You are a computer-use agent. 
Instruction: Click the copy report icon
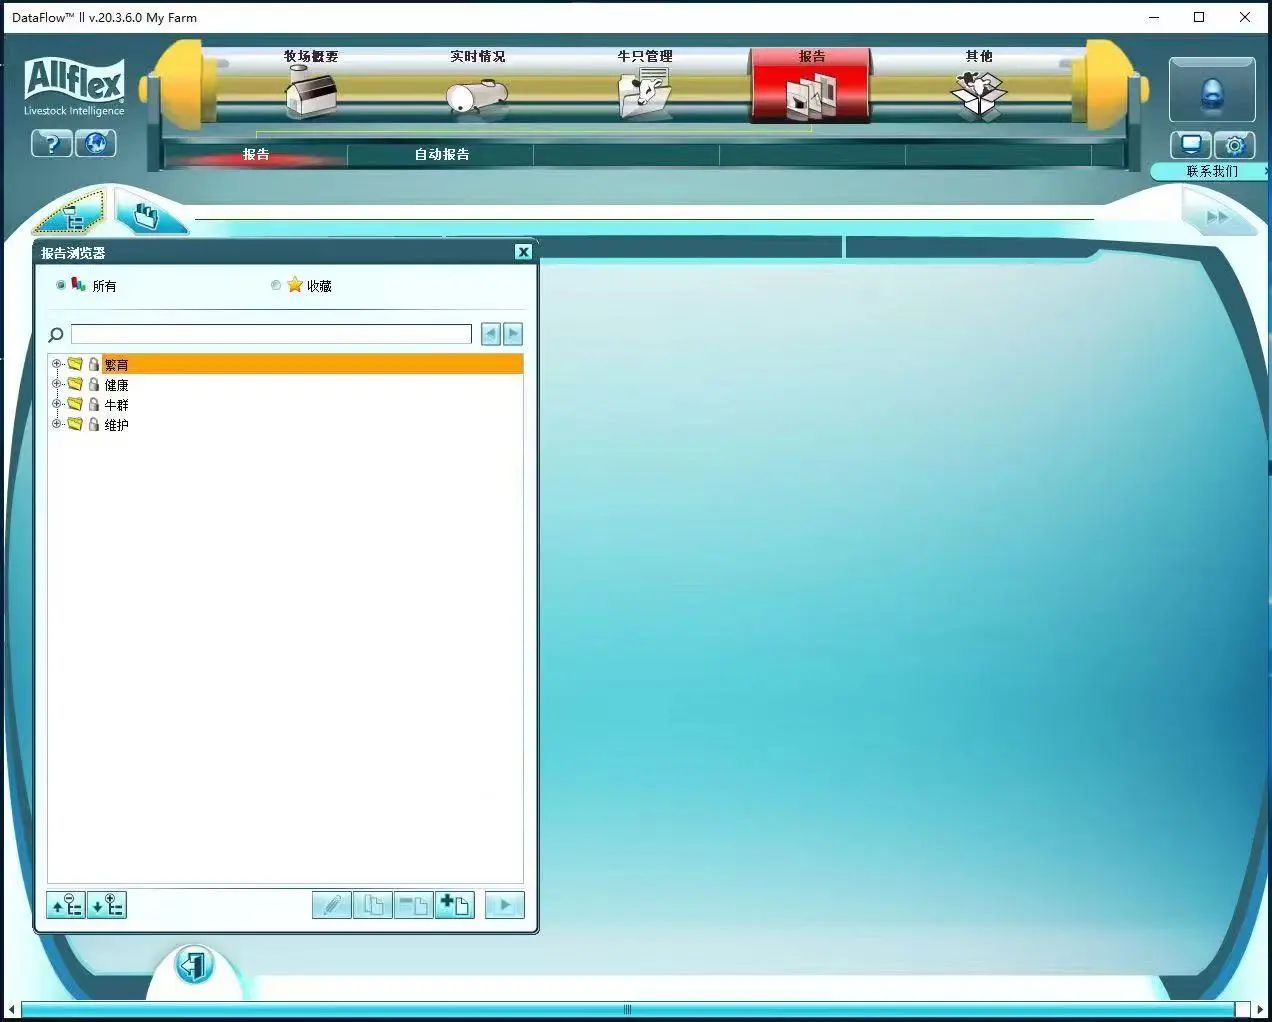pyautogui.click(x=373, y=905)
